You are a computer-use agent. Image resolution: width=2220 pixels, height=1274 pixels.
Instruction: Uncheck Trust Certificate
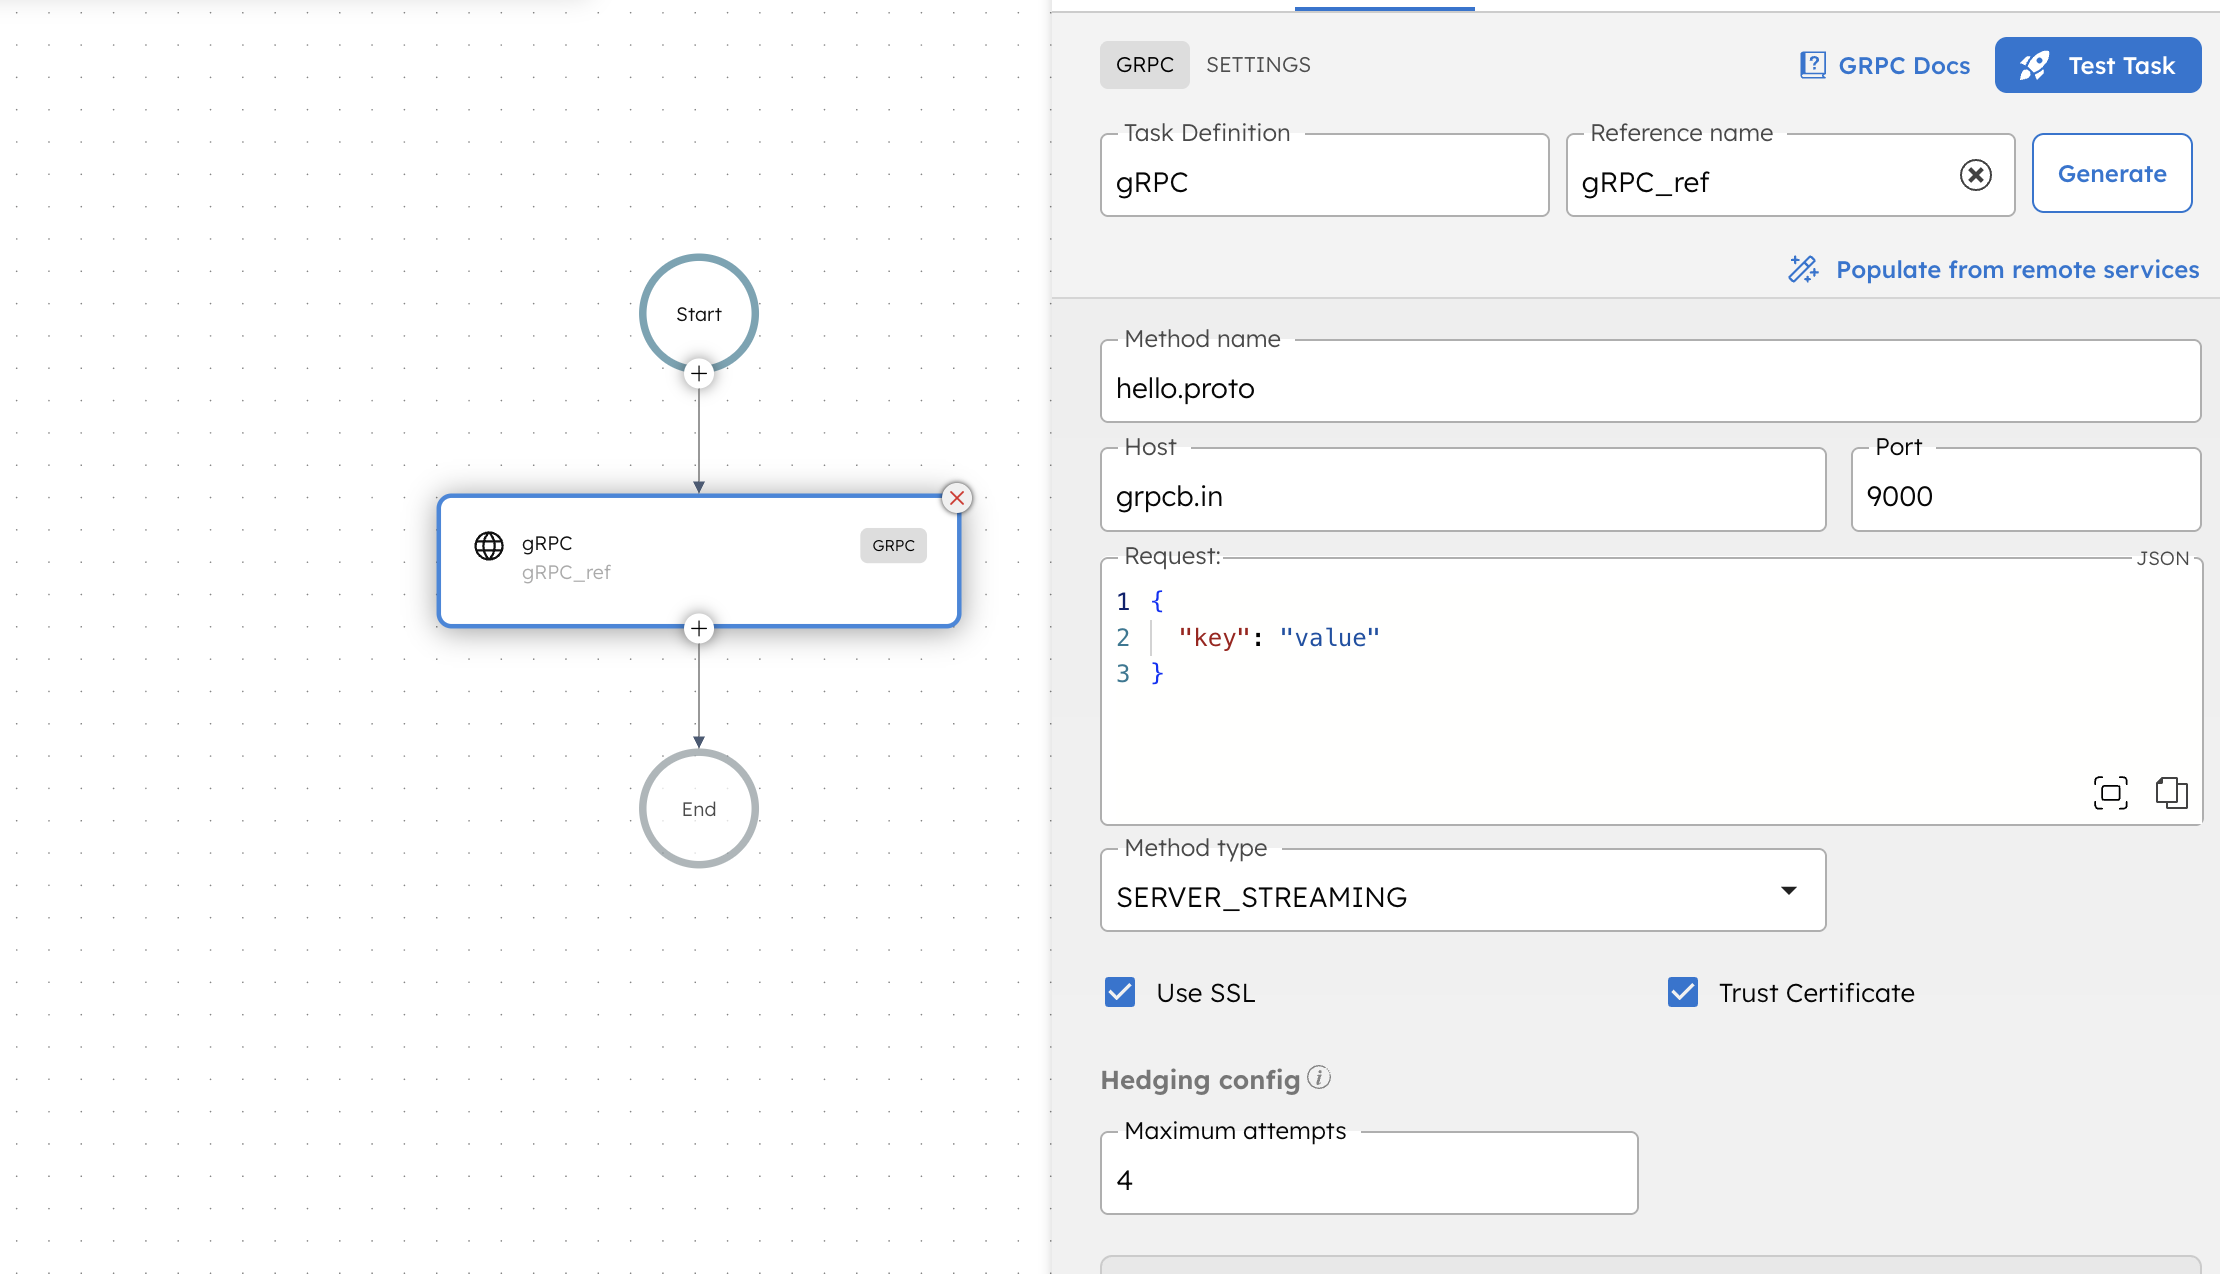pos(1682,992)
